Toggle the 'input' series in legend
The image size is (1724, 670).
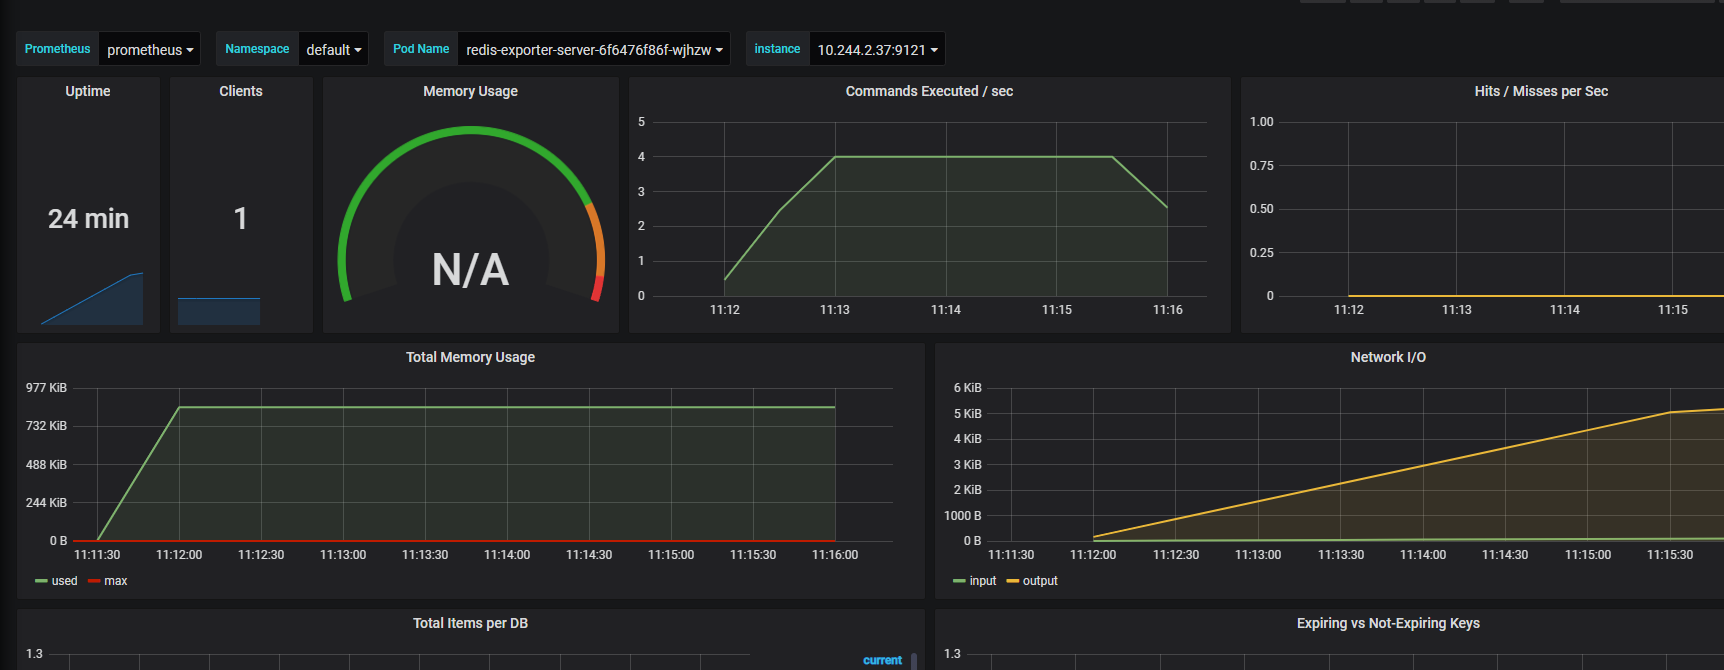[983, 581]
